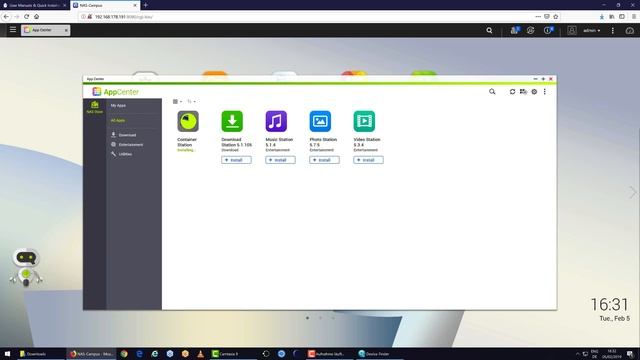Open background tasks icon in QTS bar

click(x=515, y=30)
